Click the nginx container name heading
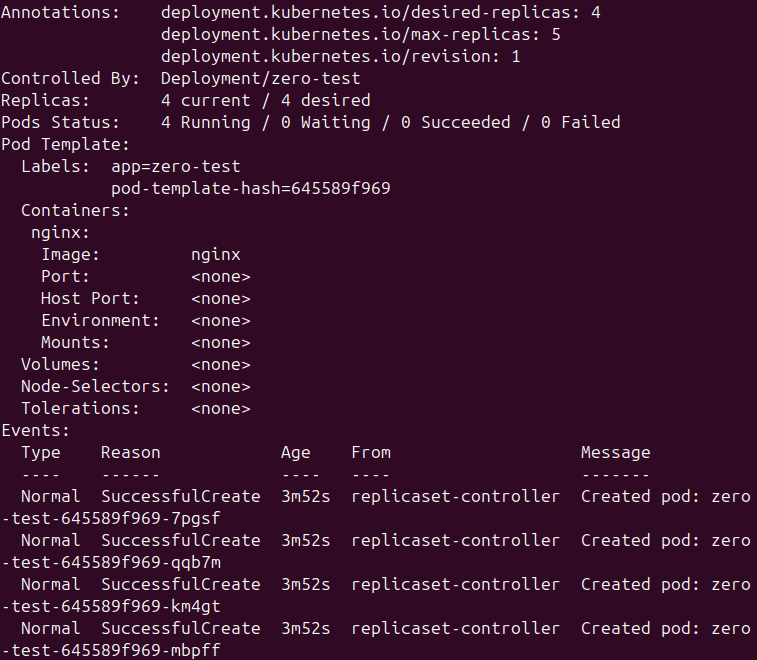The width and height of the screenshot is (757, 660). (60, 233)
